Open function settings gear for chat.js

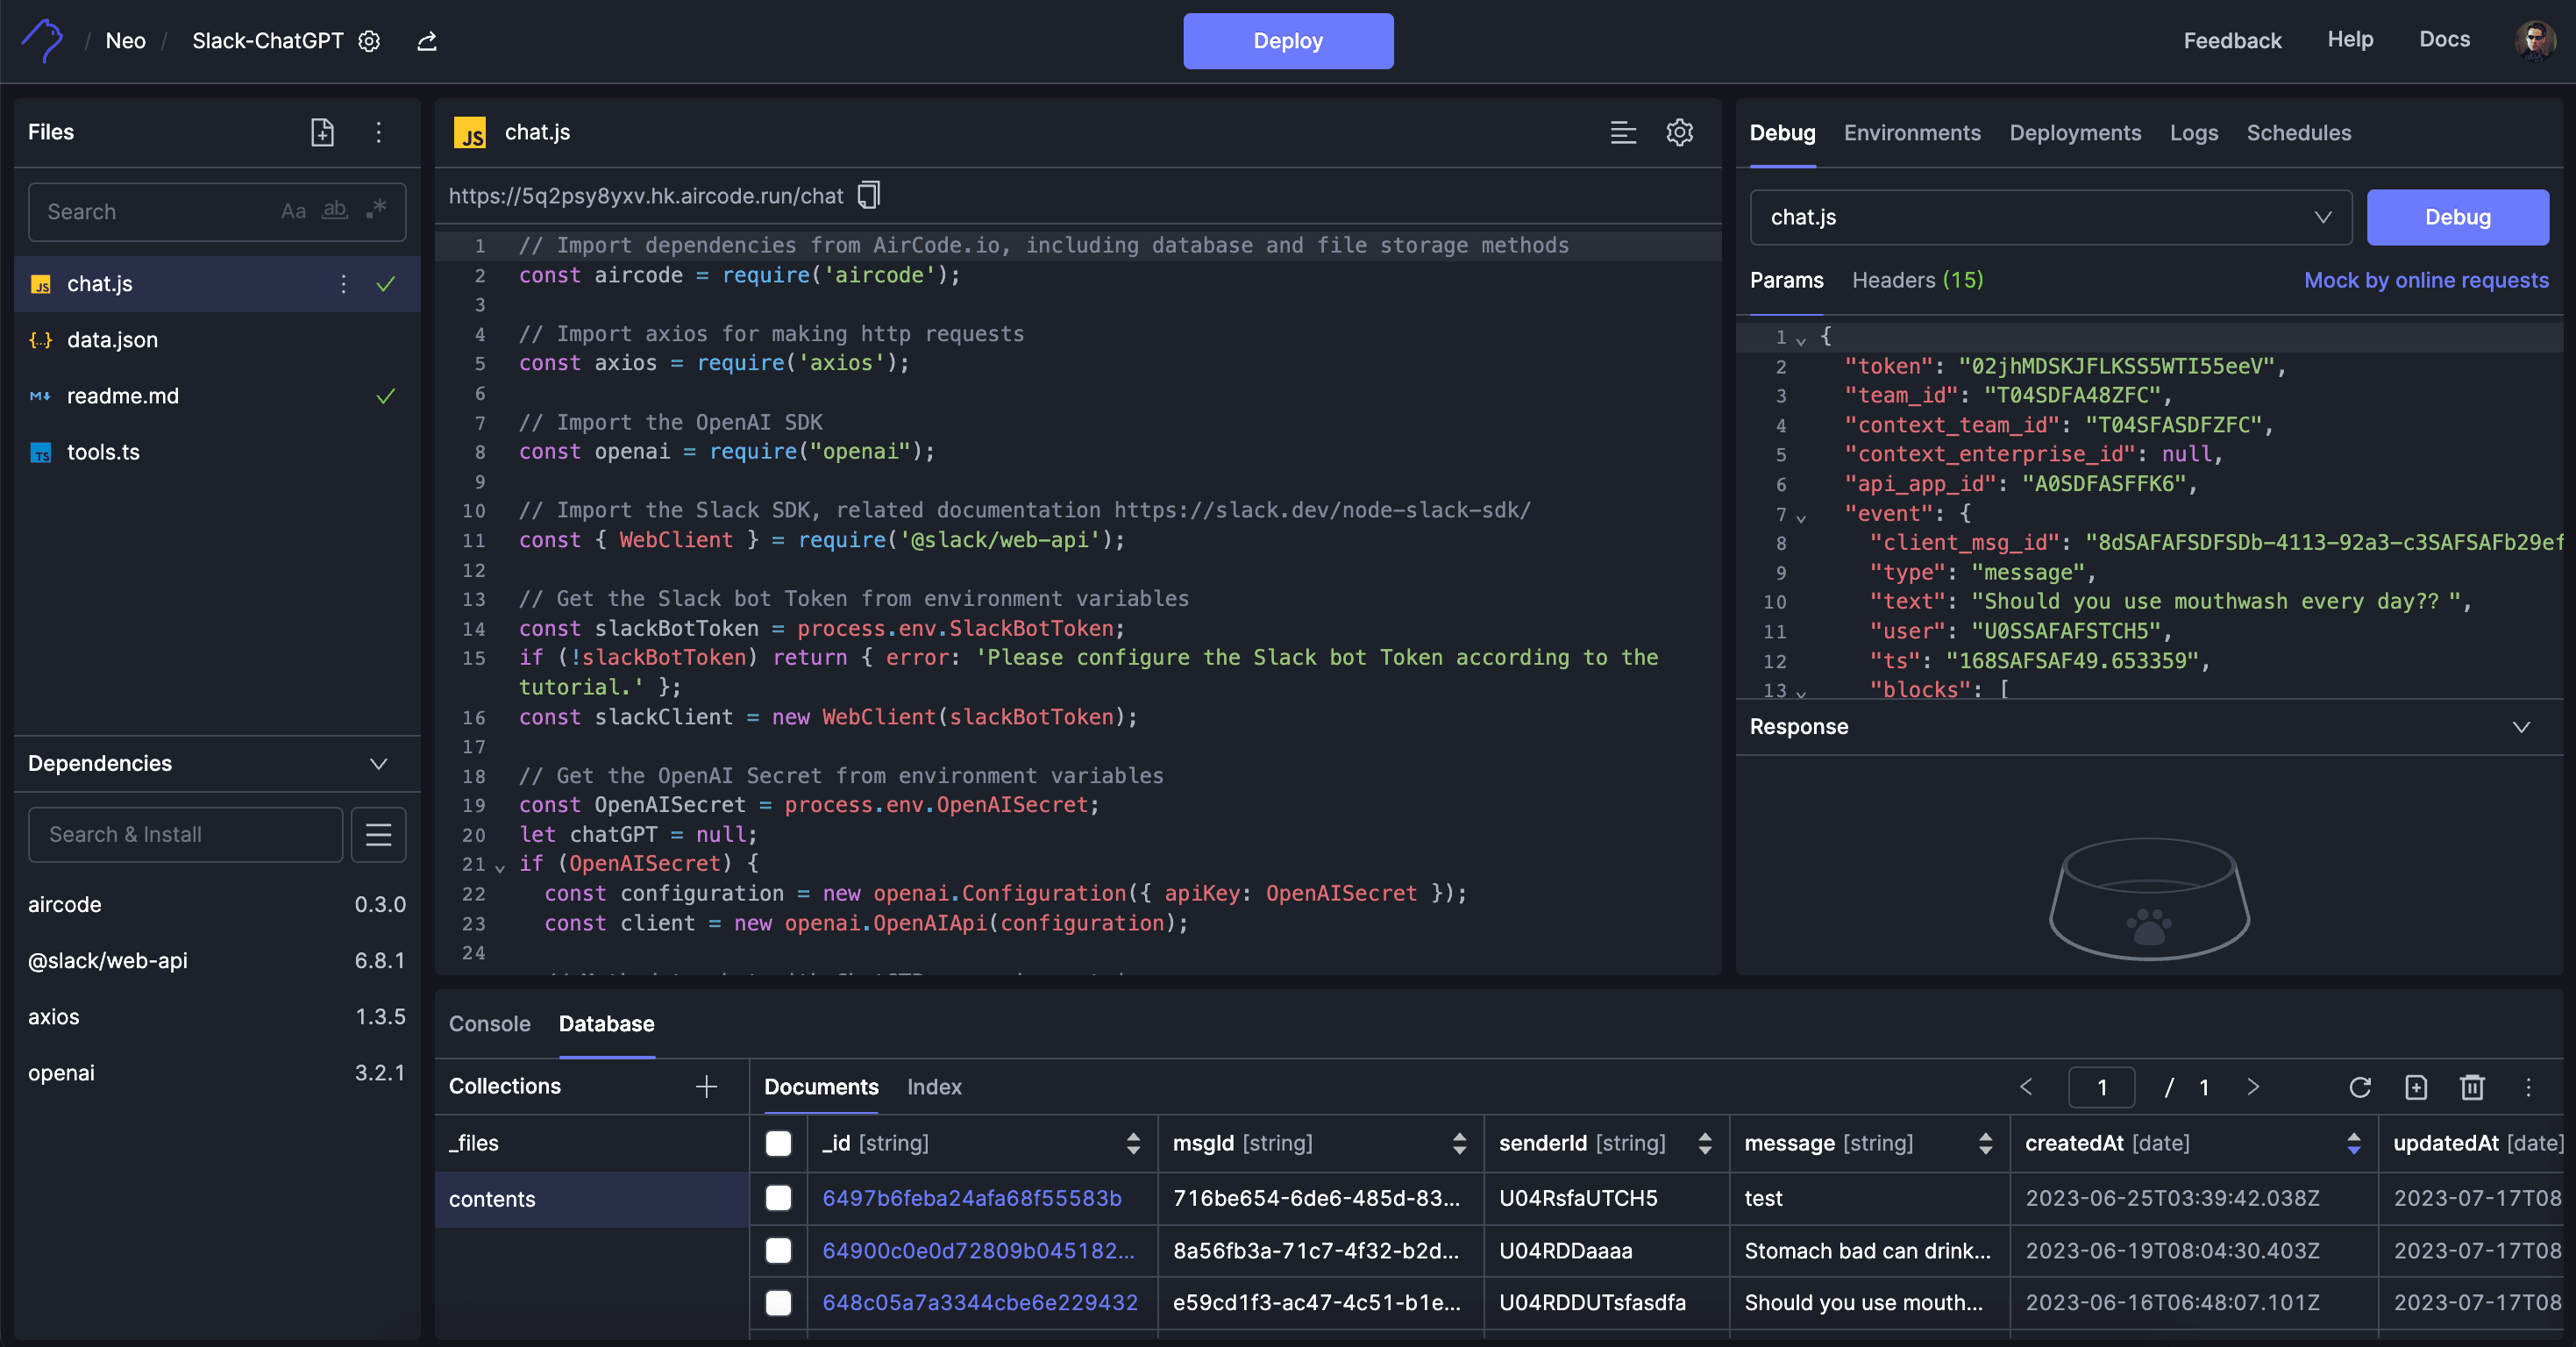tap(1679, 132)
